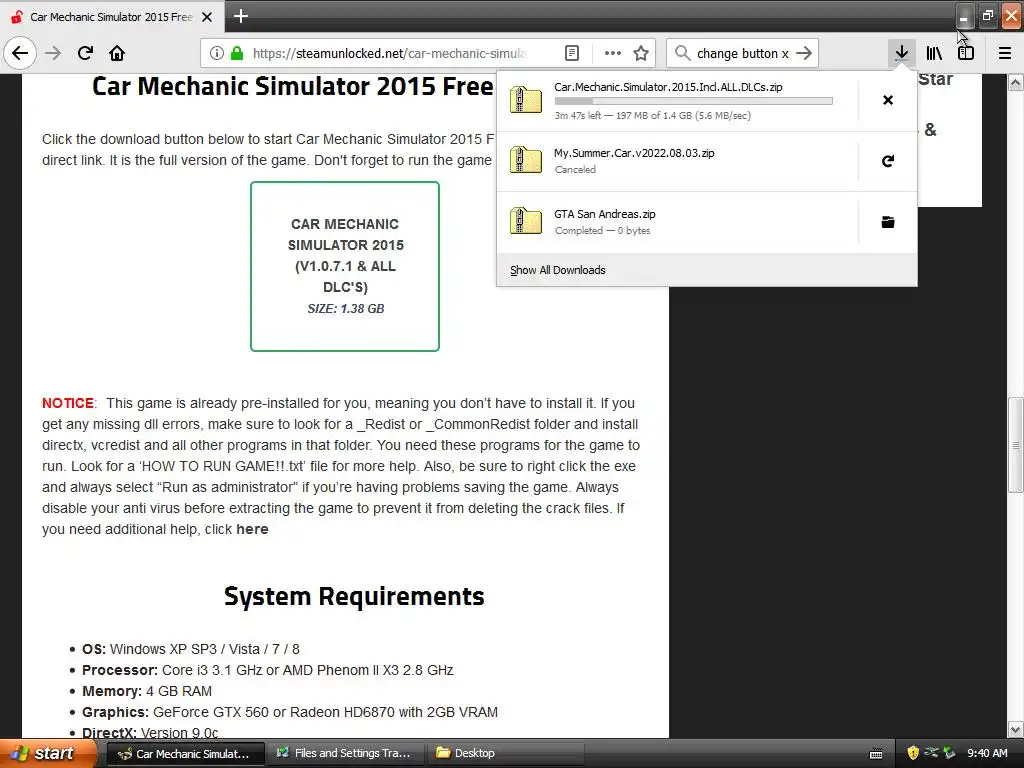This screenshot has width=1024, height=768.
Task: Click the forward navigation arrow
Action: 53,53
